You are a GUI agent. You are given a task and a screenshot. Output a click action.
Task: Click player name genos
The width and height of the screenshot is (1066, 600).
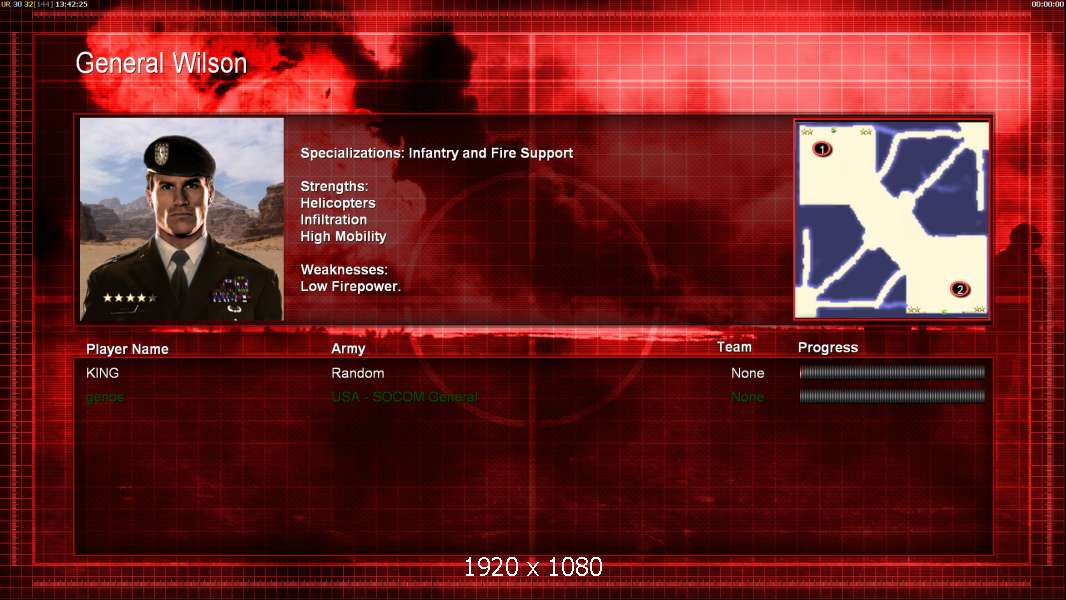105,397
